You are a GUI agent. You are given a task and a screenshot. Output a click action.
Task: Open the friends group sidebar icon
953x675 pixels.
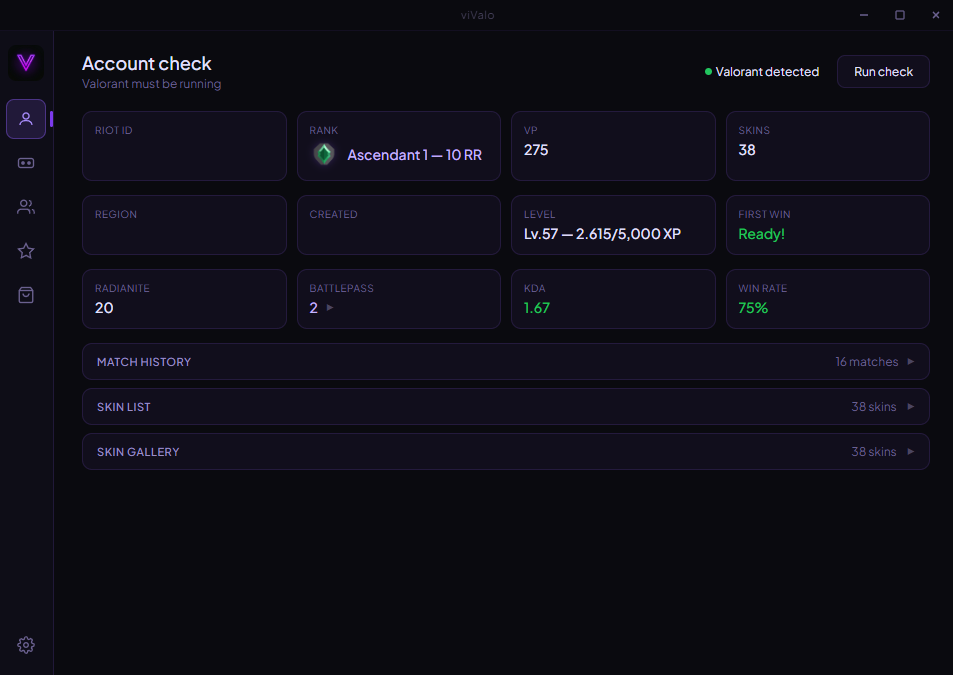coord(26,207)
